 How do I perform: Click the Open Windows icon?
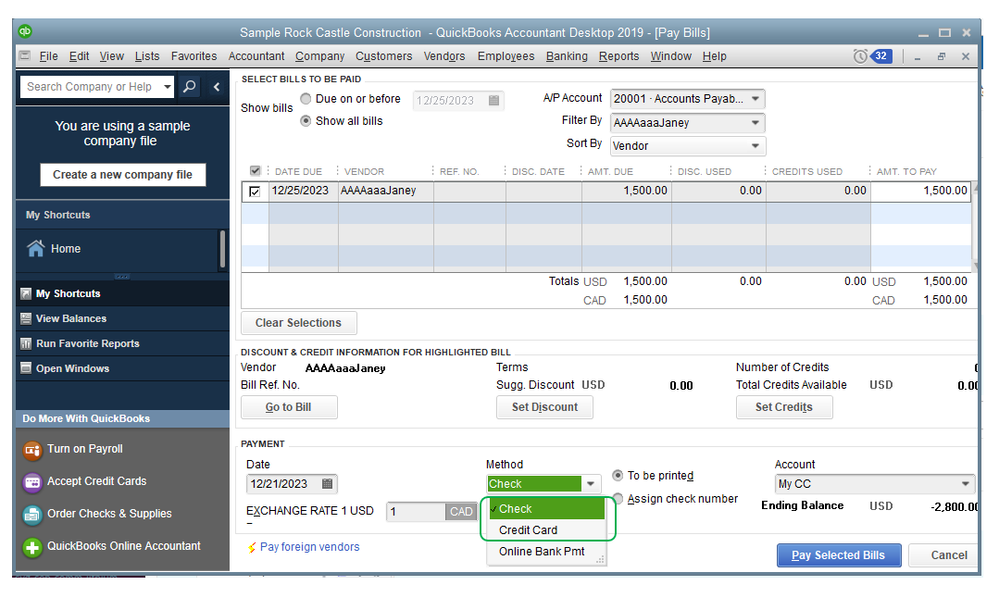(x=25, y=368)
